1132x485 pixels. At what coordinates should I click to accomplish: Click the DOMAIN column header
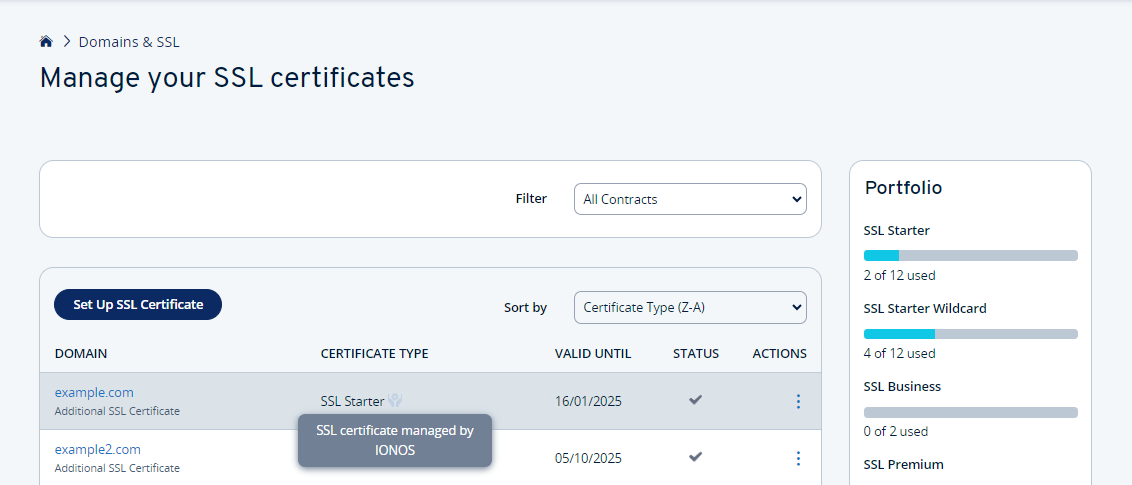click(x=81, y=354)
